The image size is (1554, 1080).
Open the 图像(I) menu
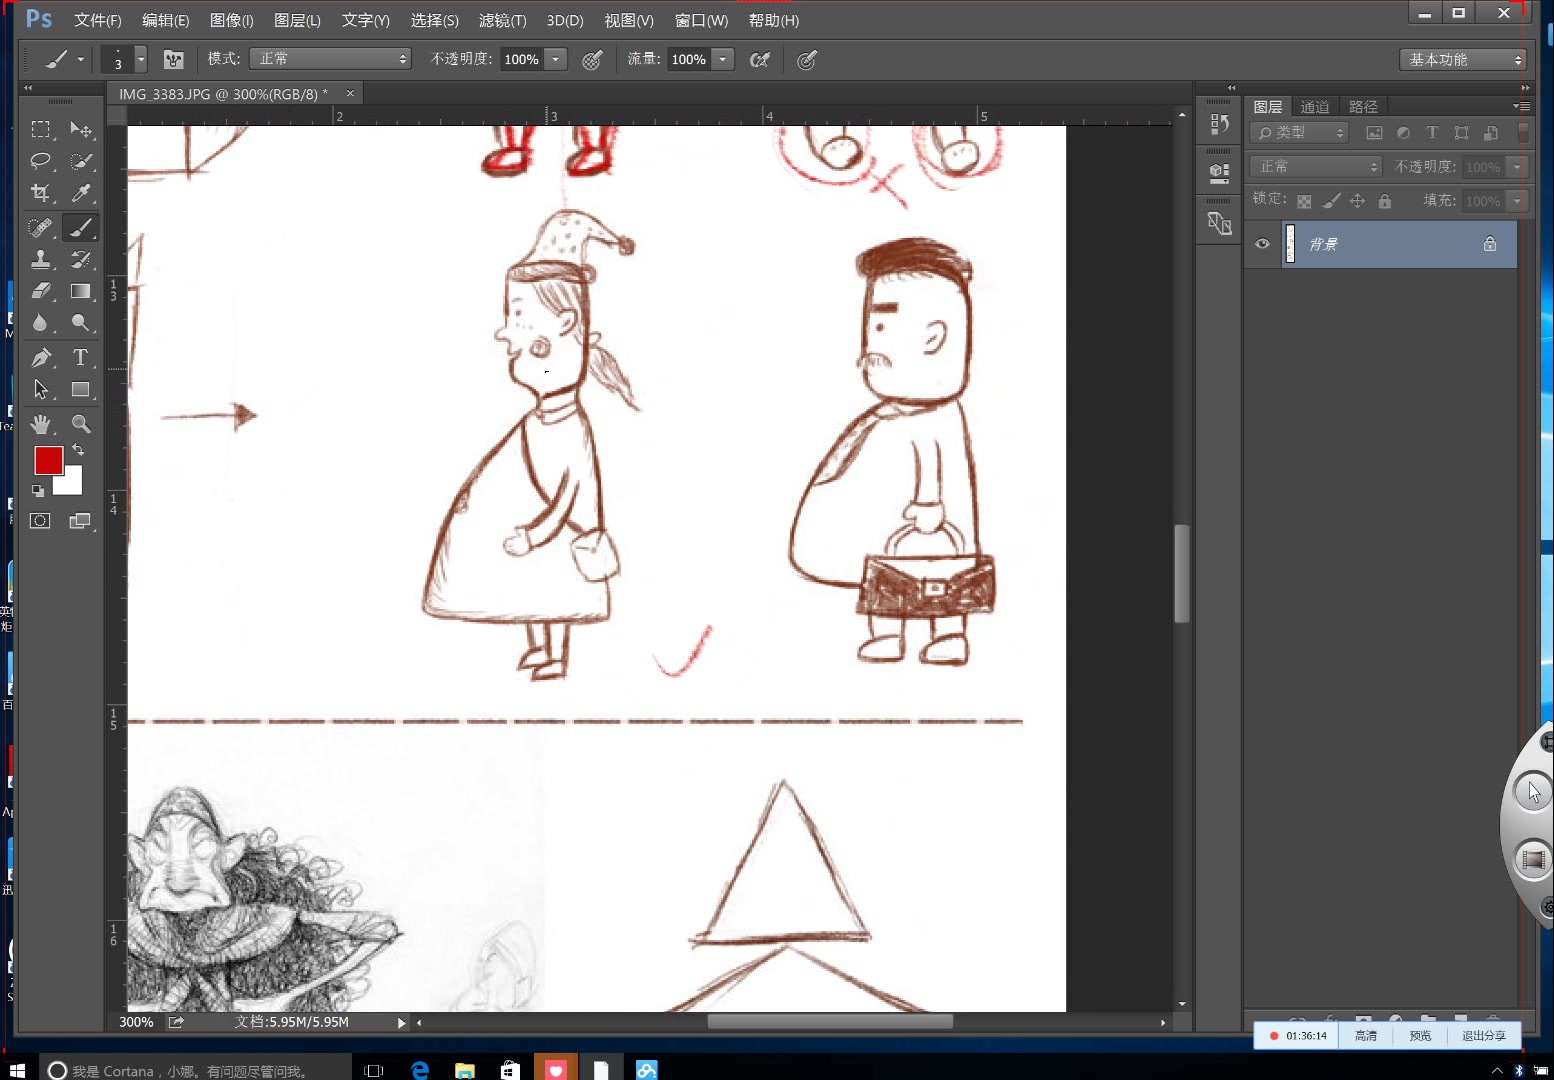[x=232, y=20]
